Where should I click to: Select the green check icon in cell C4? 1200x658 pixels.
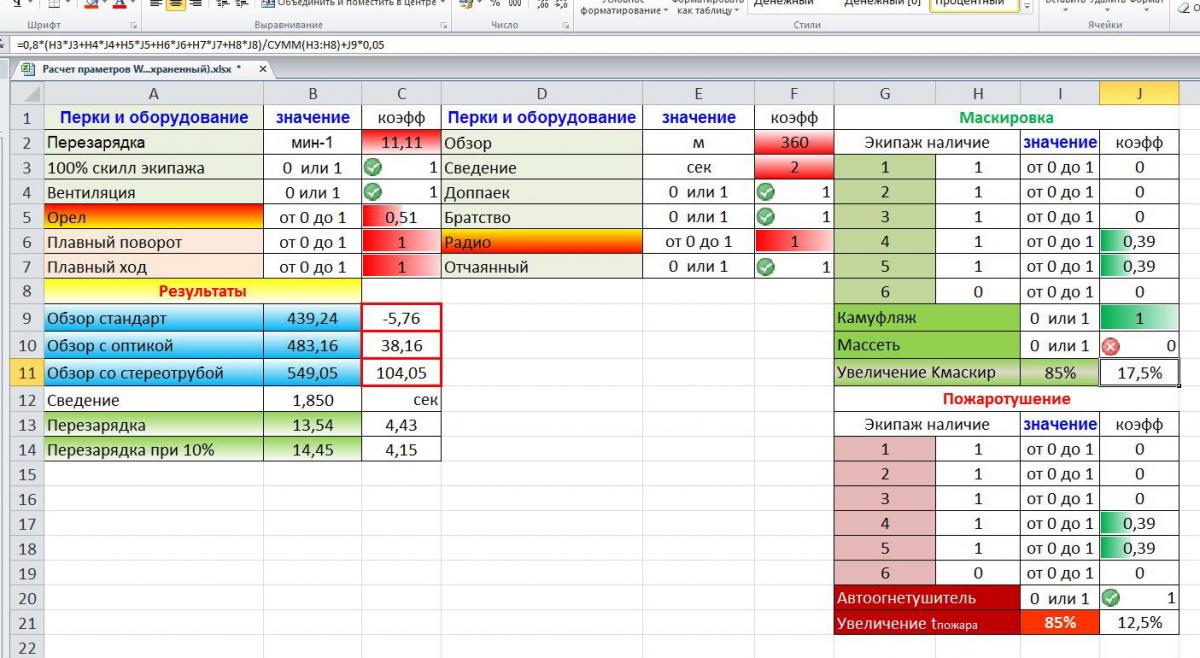[x=374, y=192]
